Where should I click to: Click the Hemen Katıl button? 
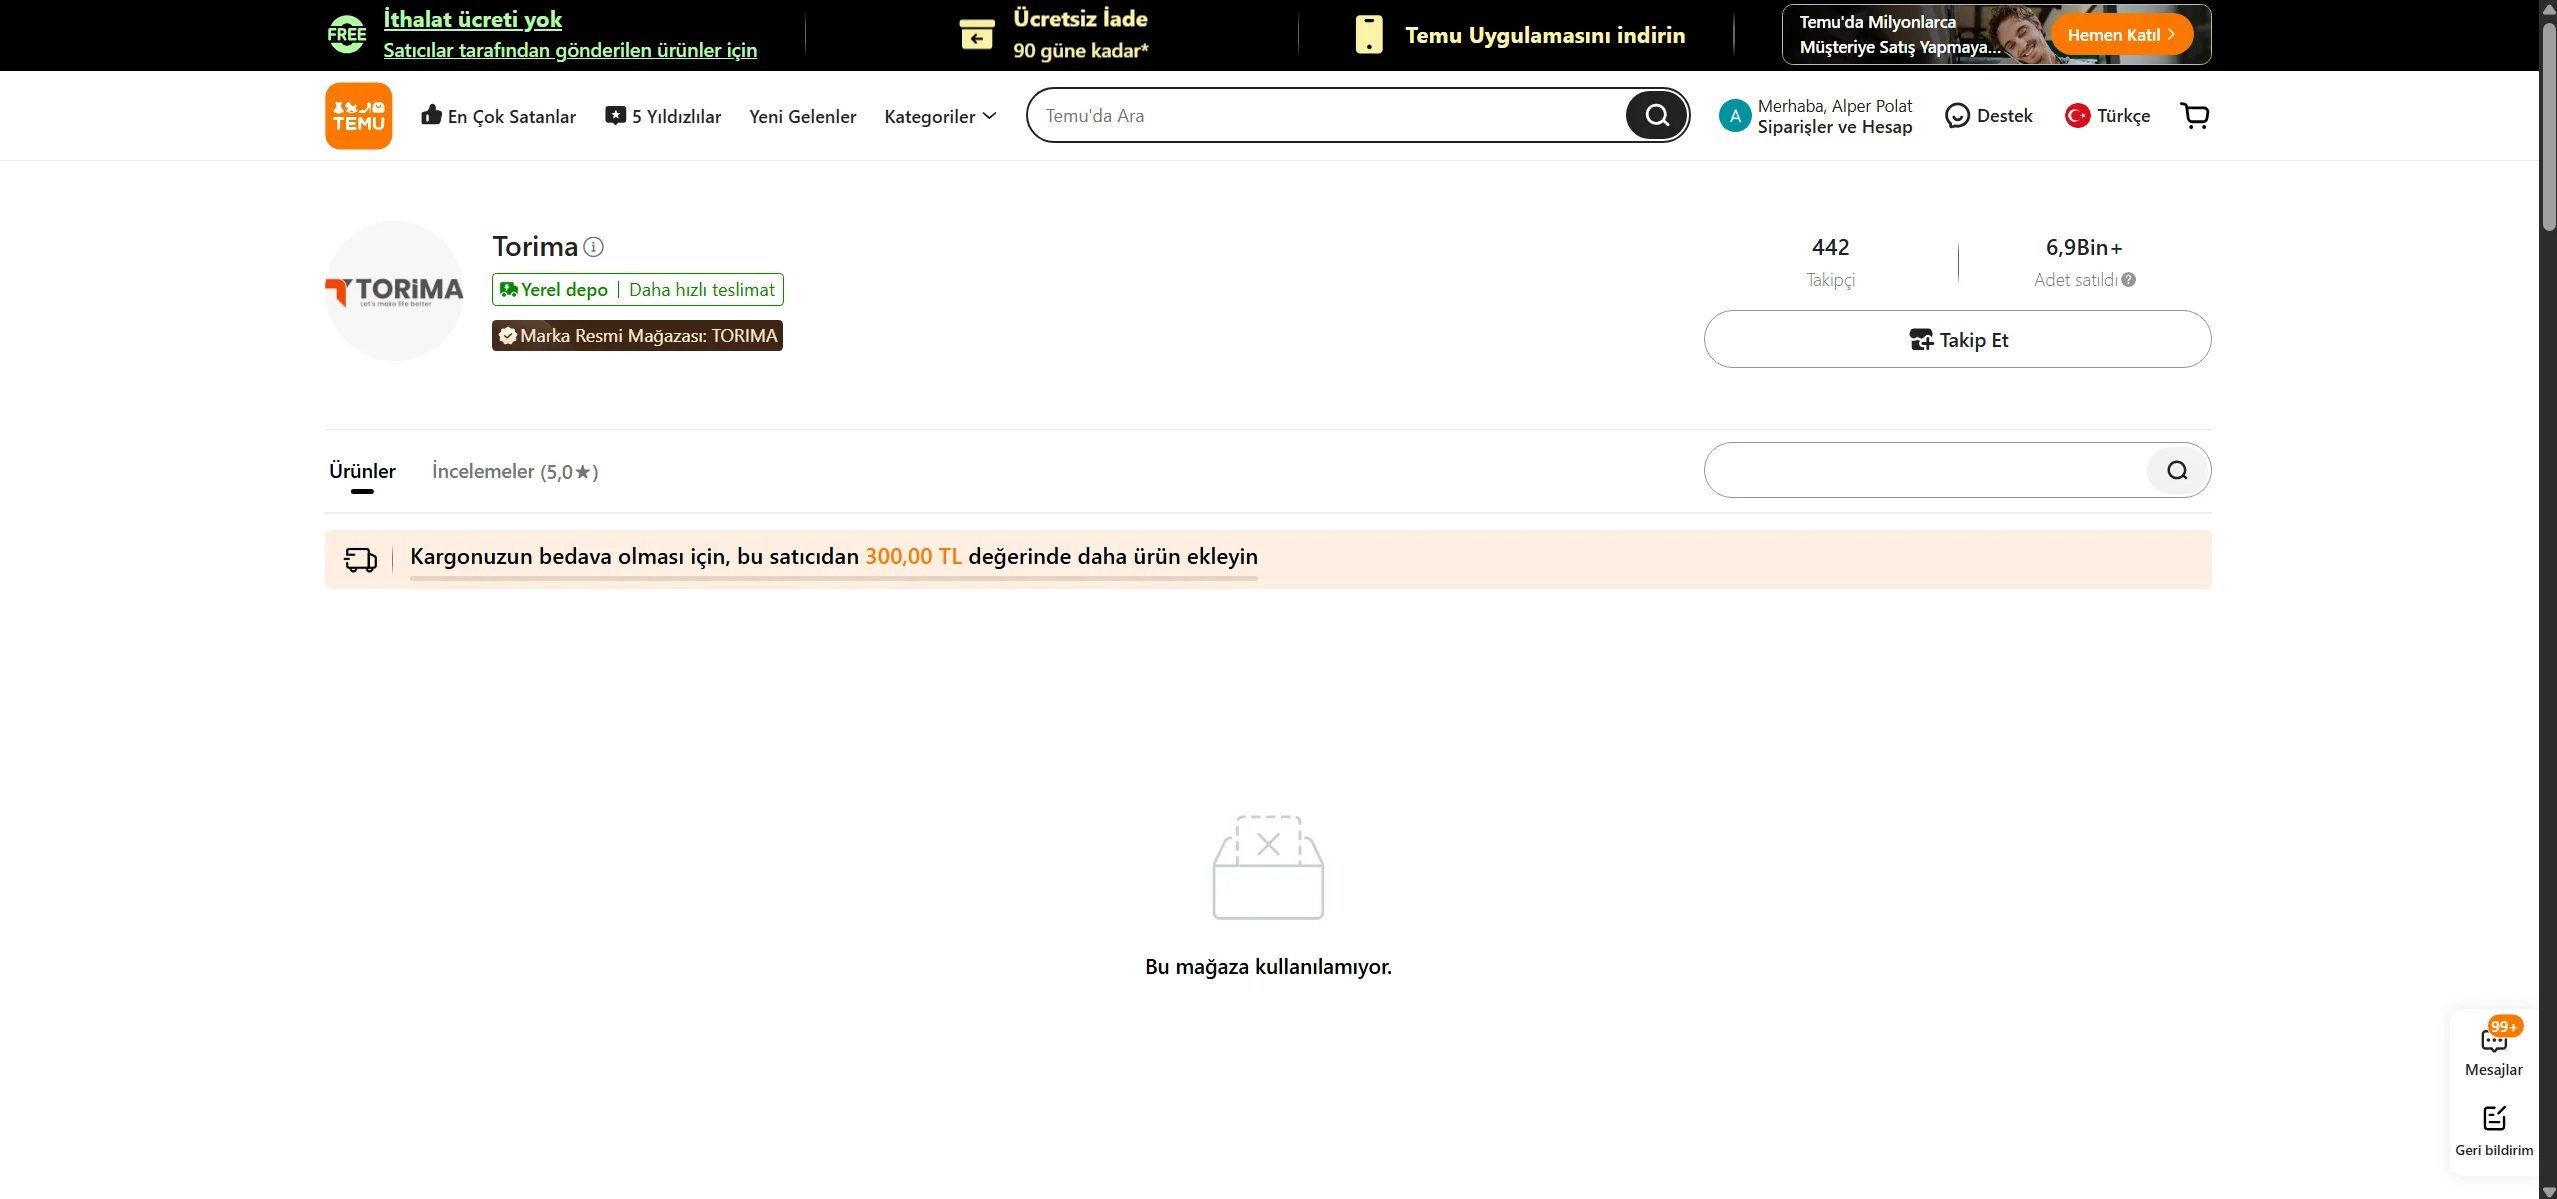pos(2122,35)
